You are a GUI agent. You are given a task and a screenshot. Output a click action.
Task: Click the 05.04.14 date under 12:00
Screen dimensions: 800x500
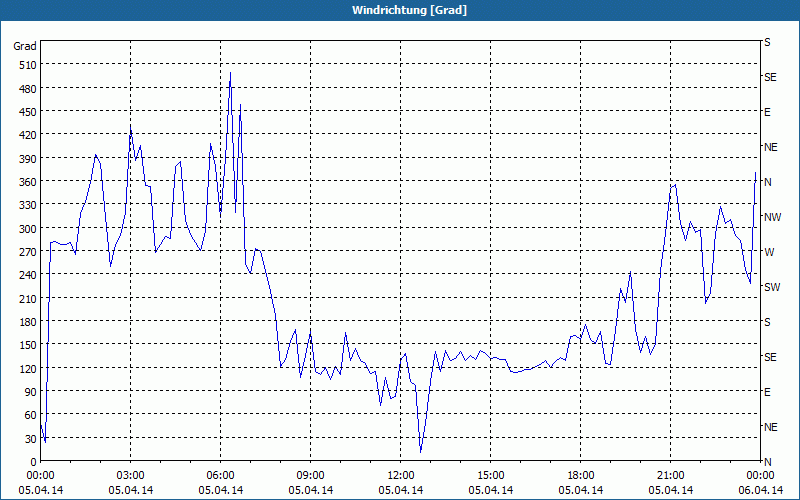point(401,490)
